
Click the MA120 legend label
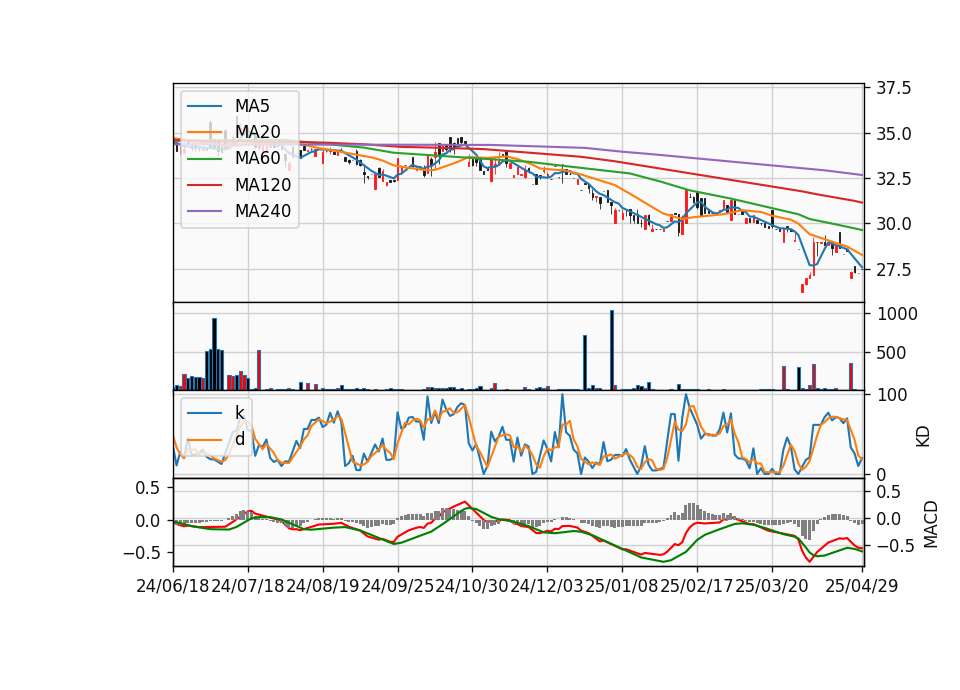pos(263,185)
